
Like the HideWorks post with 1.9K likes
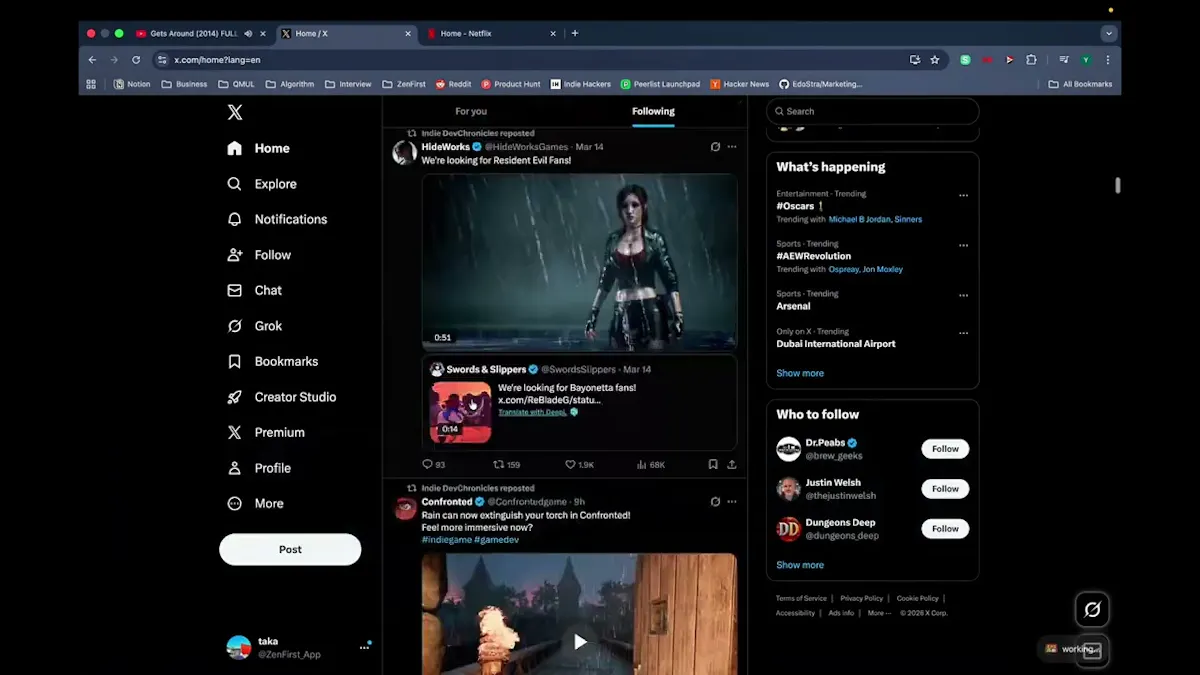[x=579, y=464]
